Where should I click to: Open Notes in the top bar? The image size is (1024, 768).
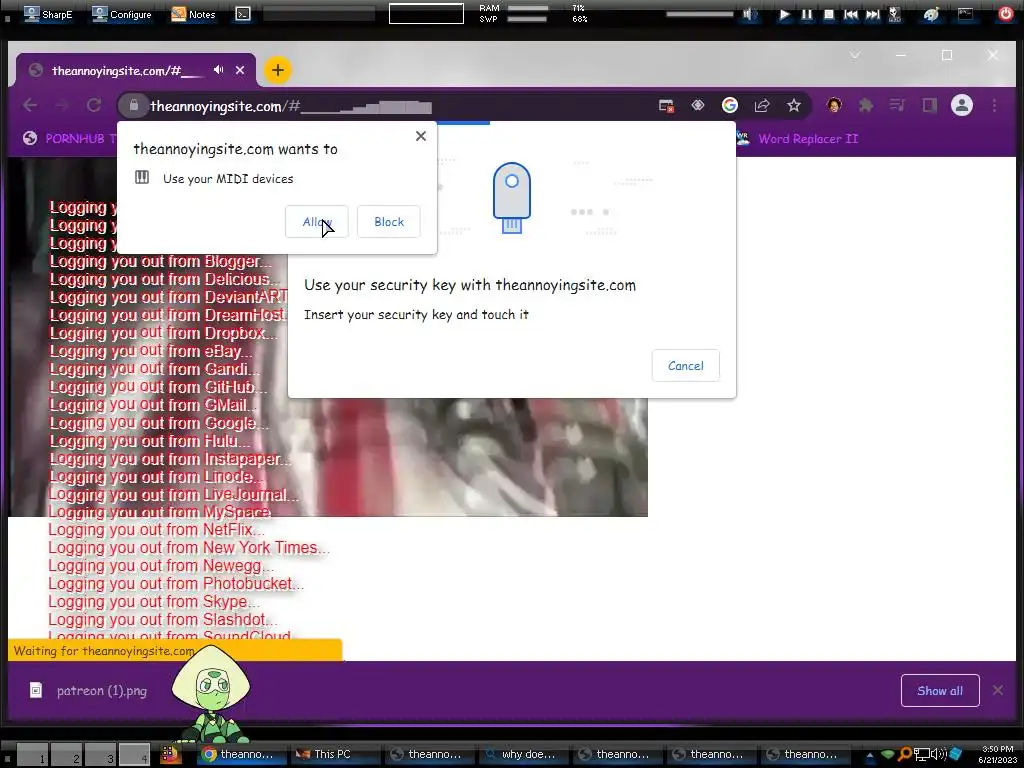click(x=193, y=14)
